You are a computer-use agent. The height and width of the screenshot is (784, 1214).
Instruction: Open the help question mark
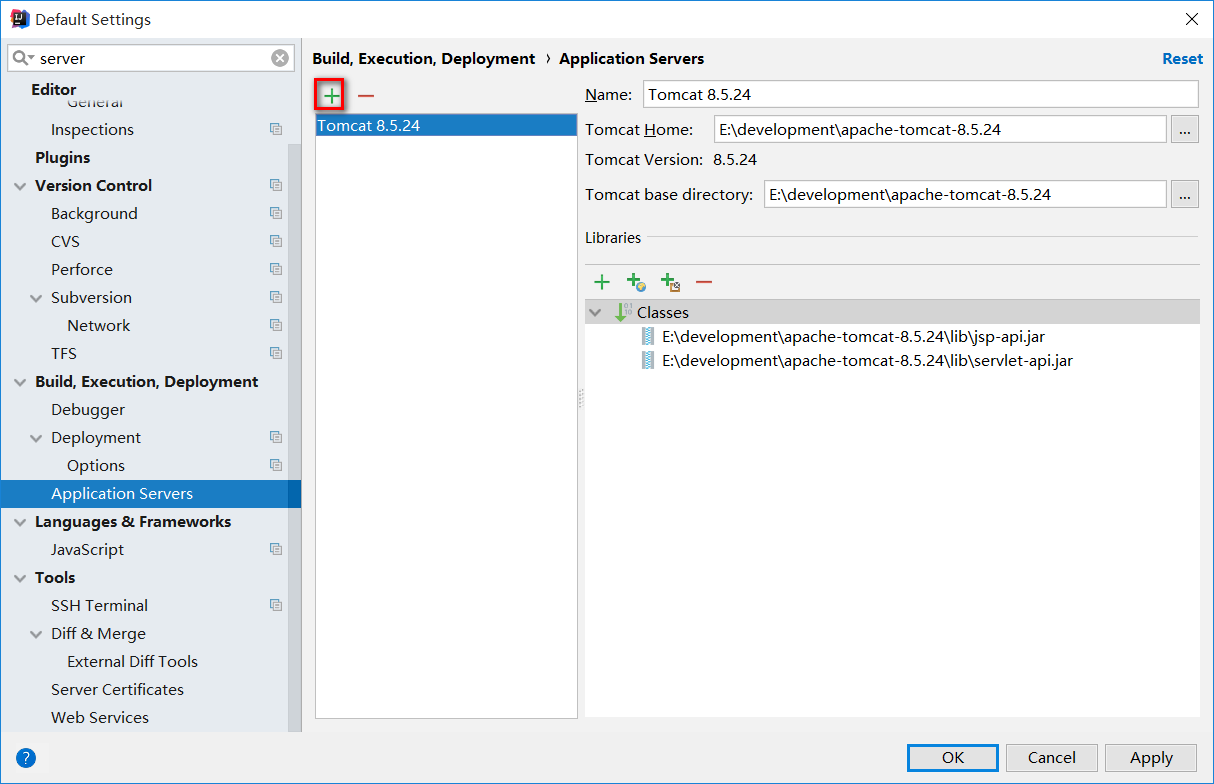(x=26, y=758)
